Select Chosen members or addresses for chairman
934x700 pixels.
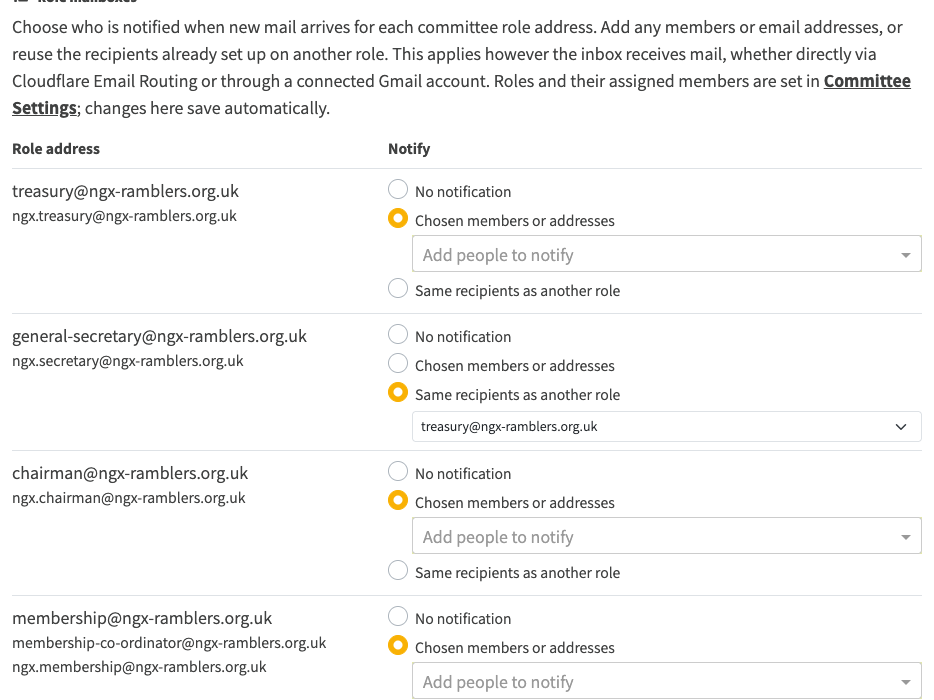[x=398, y=500]
